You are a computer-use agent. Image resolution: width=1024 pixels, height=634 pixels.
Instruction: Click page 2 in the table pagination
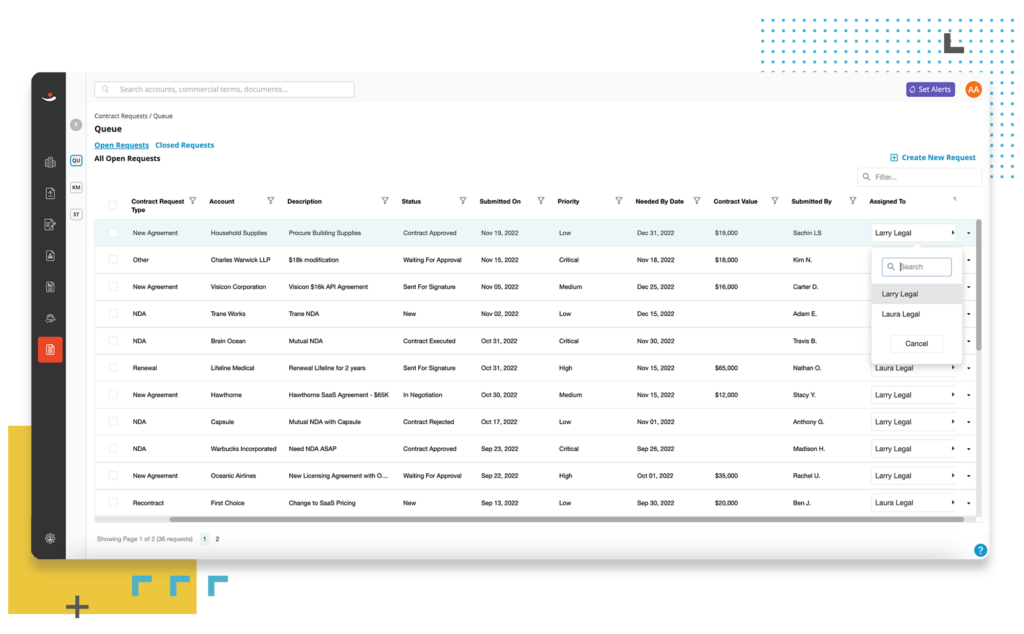point(216,538)
